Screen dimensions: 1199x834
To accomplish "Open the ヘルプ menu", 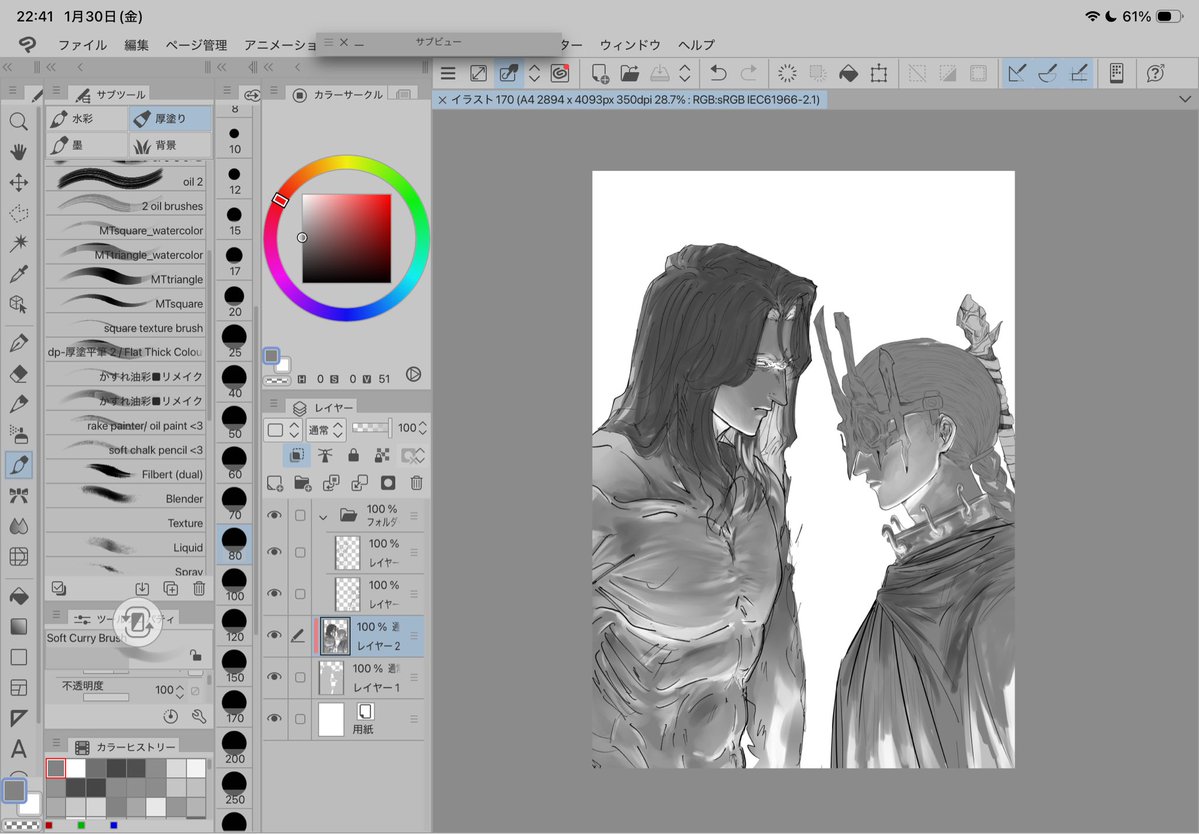I will tap(697, 45).
